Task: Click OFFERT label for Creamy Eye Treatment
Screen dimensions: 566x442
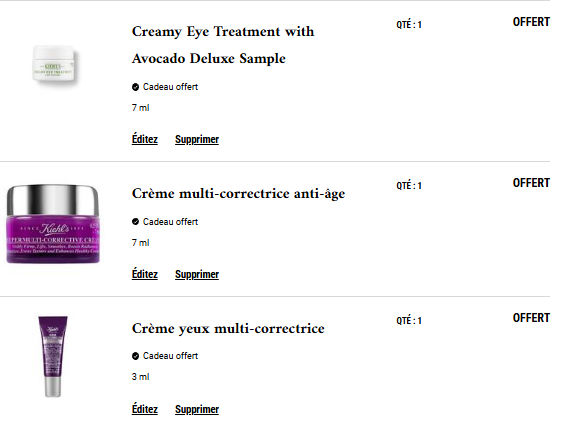Action: [x=531, y=22]
